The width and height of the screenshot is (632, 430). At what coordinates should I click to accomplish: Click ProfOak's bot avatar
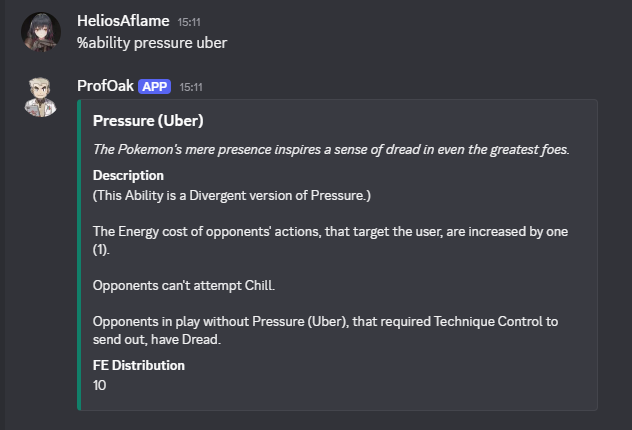coord(40,94)
